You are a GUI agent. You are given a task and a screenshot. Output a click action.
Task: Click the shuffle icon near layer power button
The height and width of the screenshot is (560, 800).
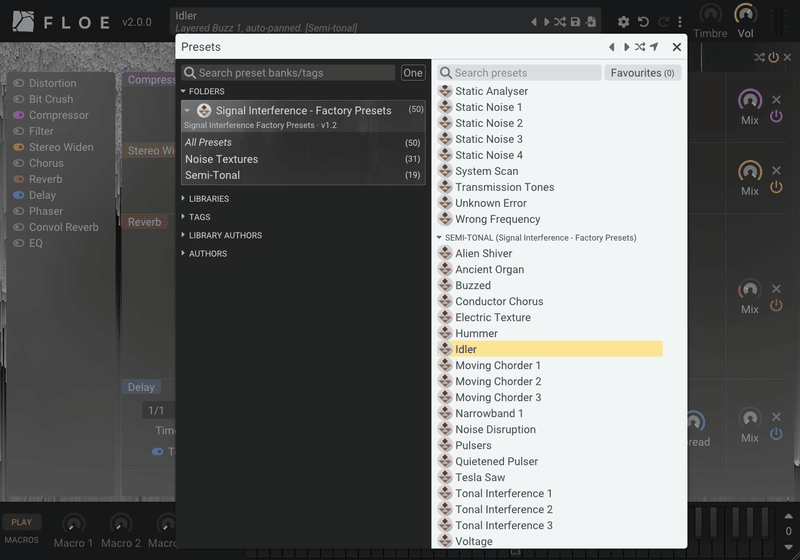(760, 58)
